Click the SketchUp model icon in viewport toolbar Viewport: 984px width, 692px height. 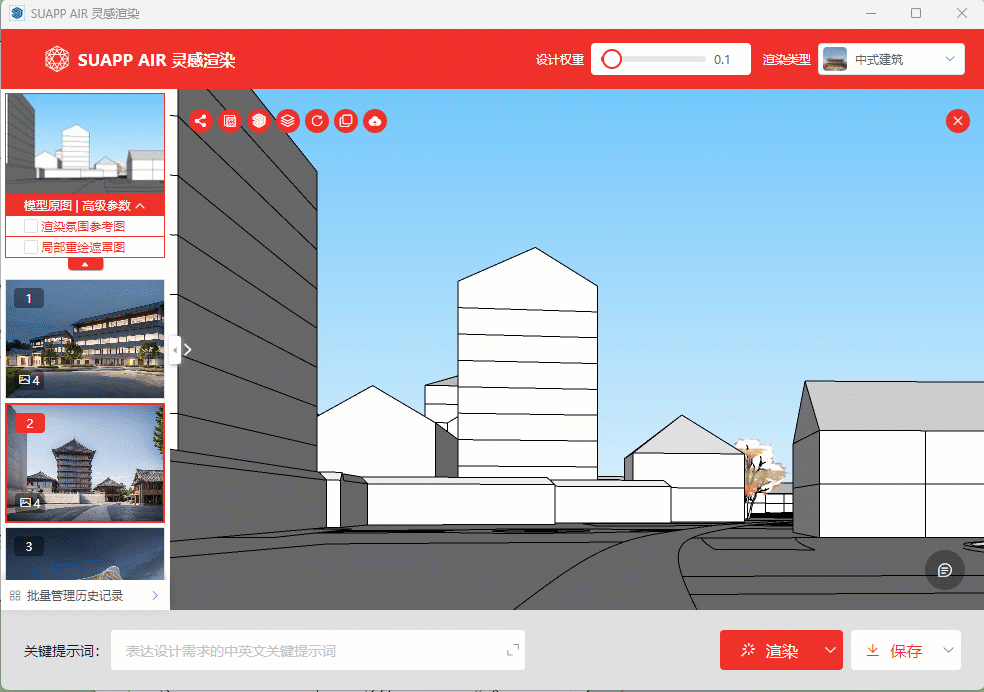click(259, 120)
